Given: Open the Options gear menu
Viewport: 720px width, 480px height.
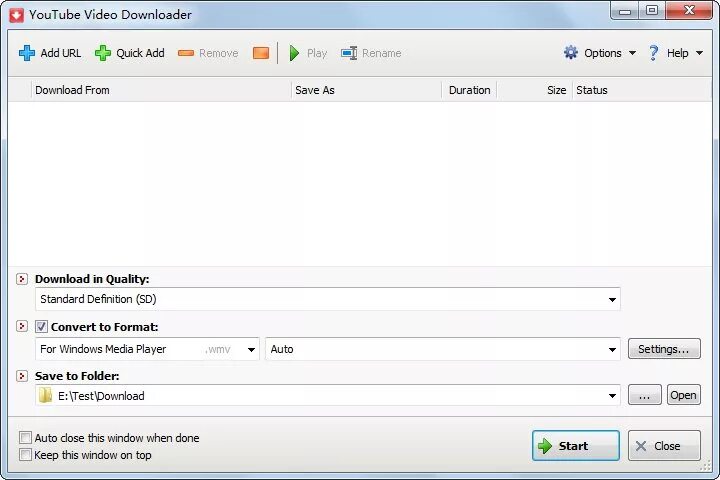Looking at the screenshot, I should [600, 53].
